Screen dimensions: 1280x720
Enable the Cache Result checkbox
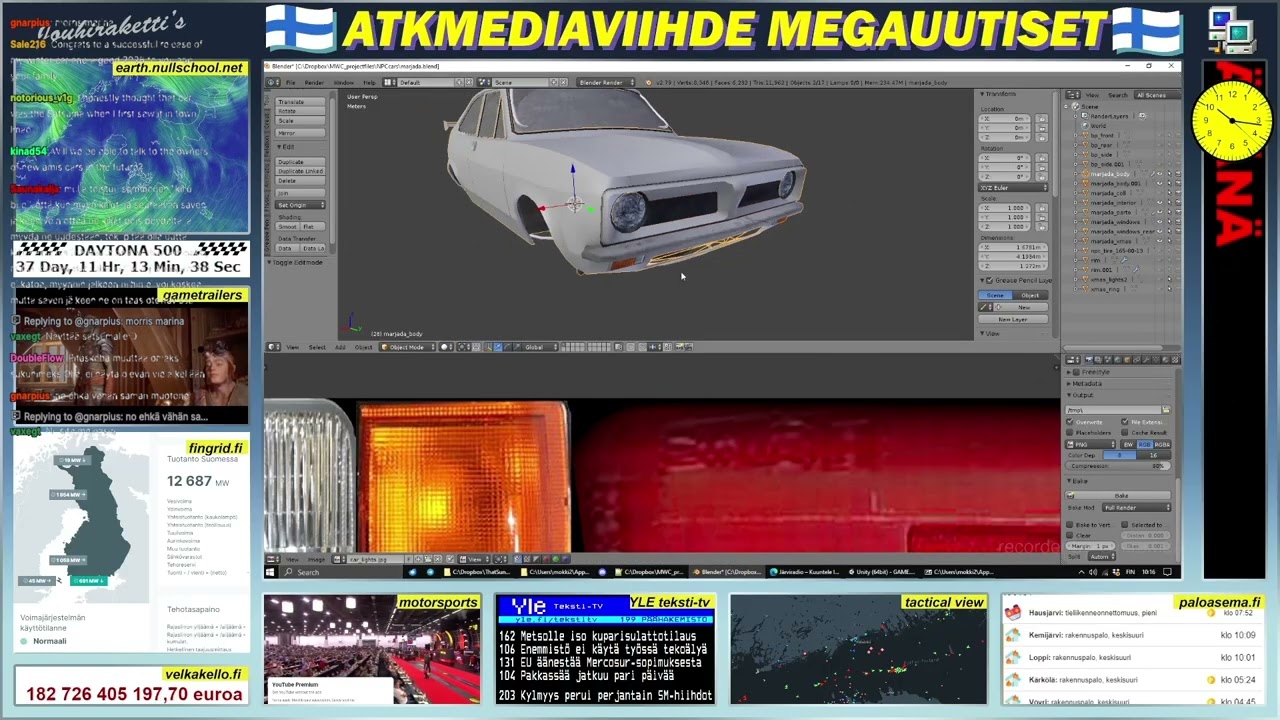[x=1124, y=433]
